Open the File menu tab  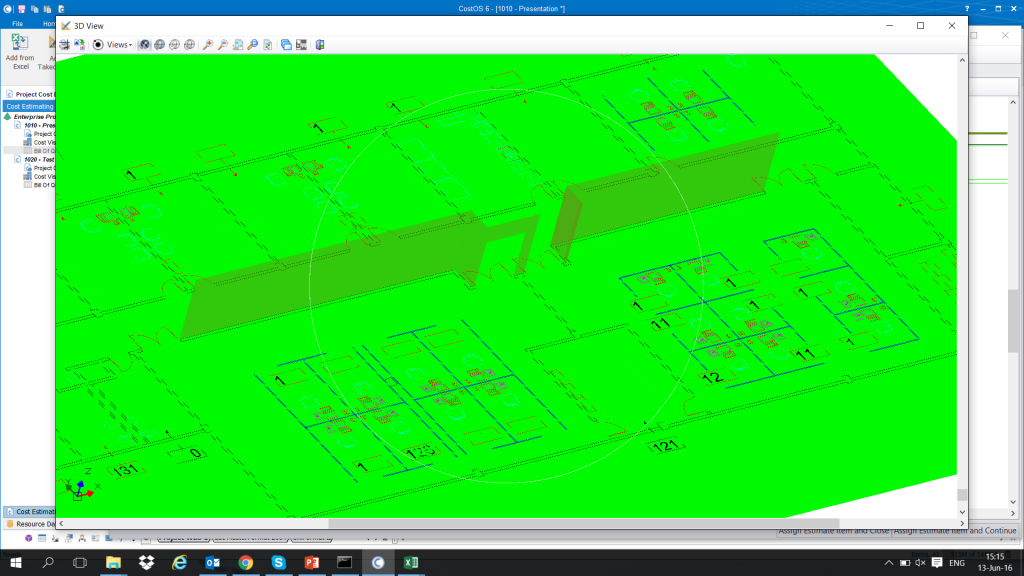(x=18, y=23)
